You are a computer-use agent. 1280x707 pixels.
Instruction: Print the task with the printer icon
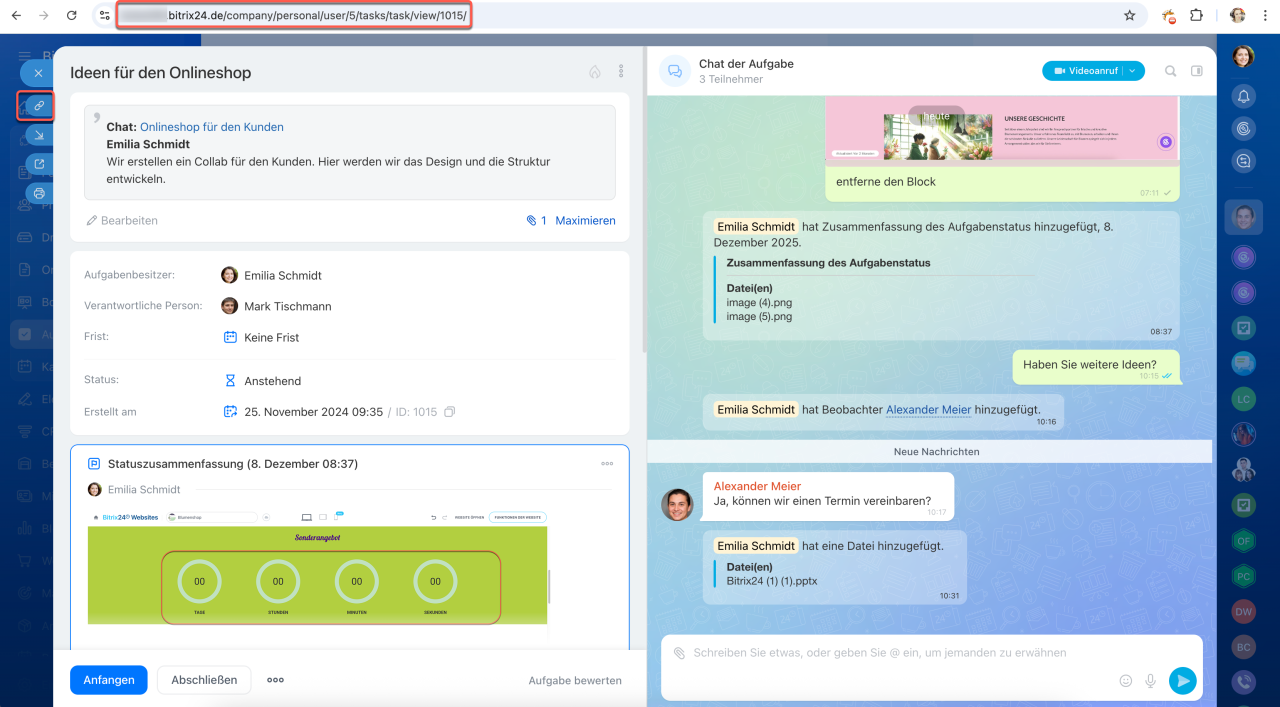[x=39, y=193]
